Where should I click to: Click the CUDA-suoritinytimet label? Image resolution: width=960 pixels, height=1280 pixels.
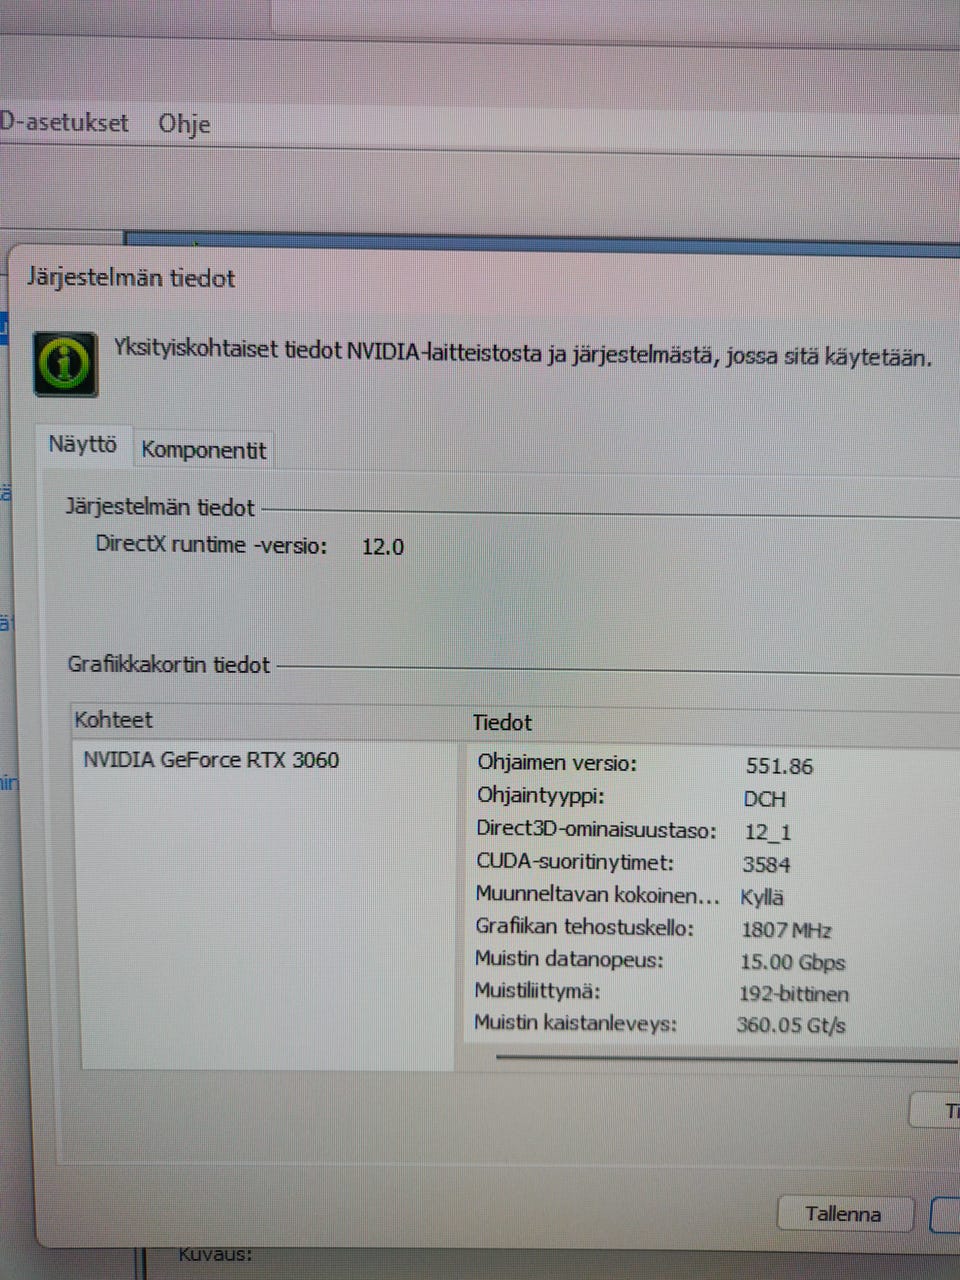(575, 862)
